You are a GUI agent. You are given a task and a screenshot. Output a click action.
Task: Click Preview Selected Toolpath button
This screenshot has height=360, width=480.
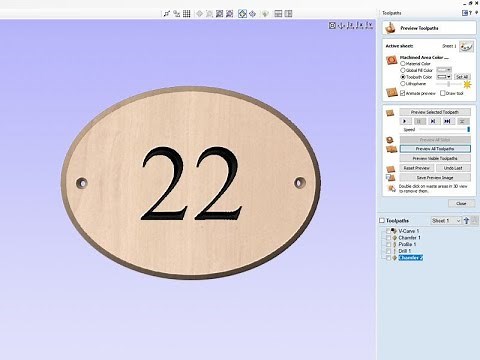click(435, 112)
